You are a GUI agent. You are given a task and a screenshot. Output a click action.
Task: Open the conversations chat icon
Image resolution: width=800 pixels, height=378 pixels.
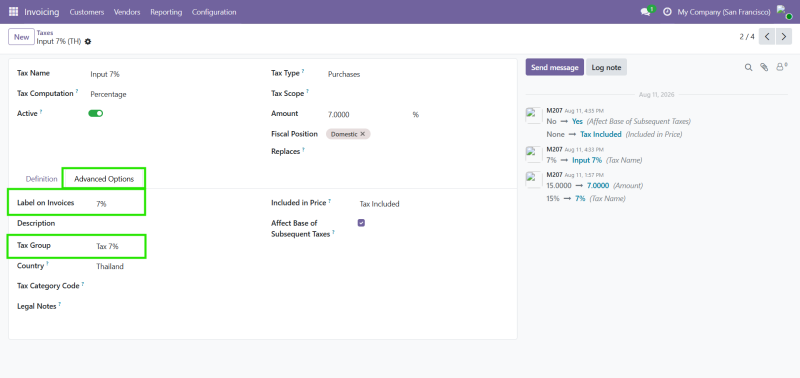click(x=645, y=12)
